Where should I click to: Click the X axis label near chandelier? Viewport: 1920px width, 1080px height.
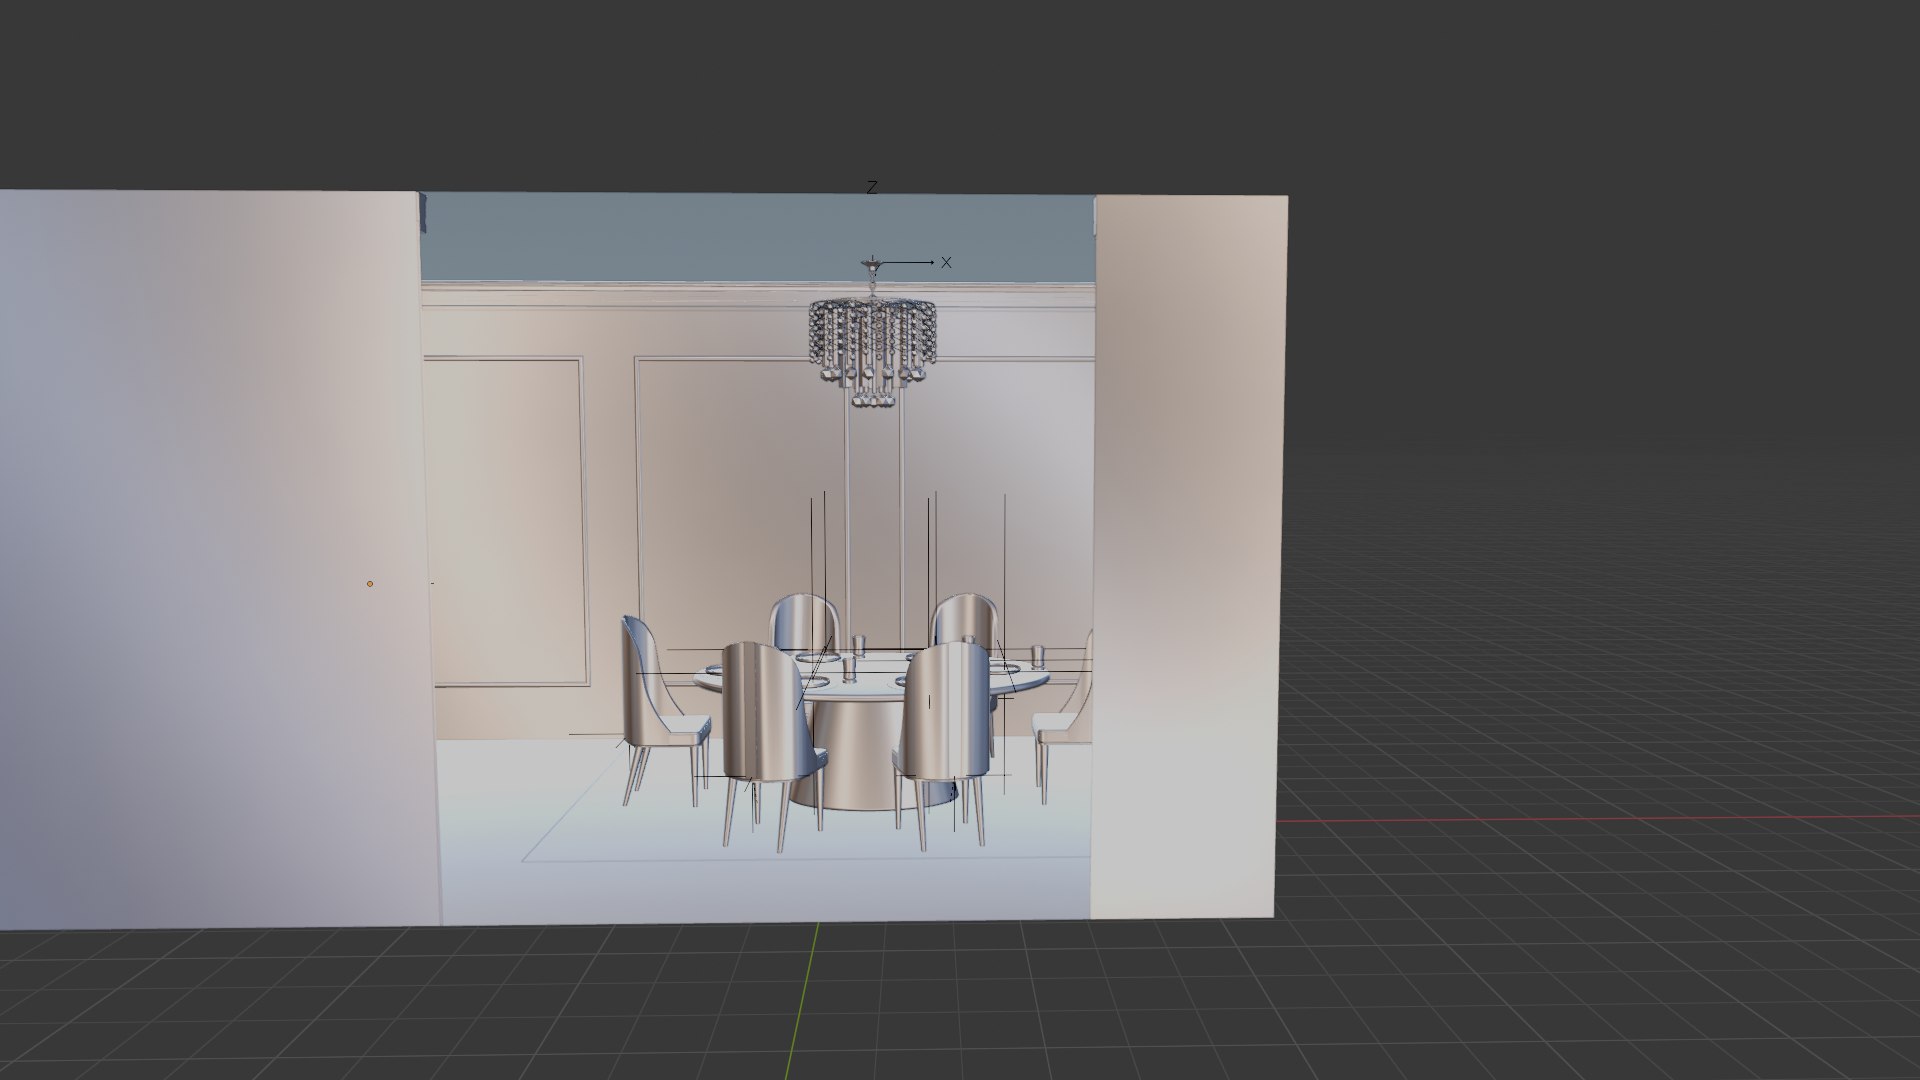pos(946,263)
